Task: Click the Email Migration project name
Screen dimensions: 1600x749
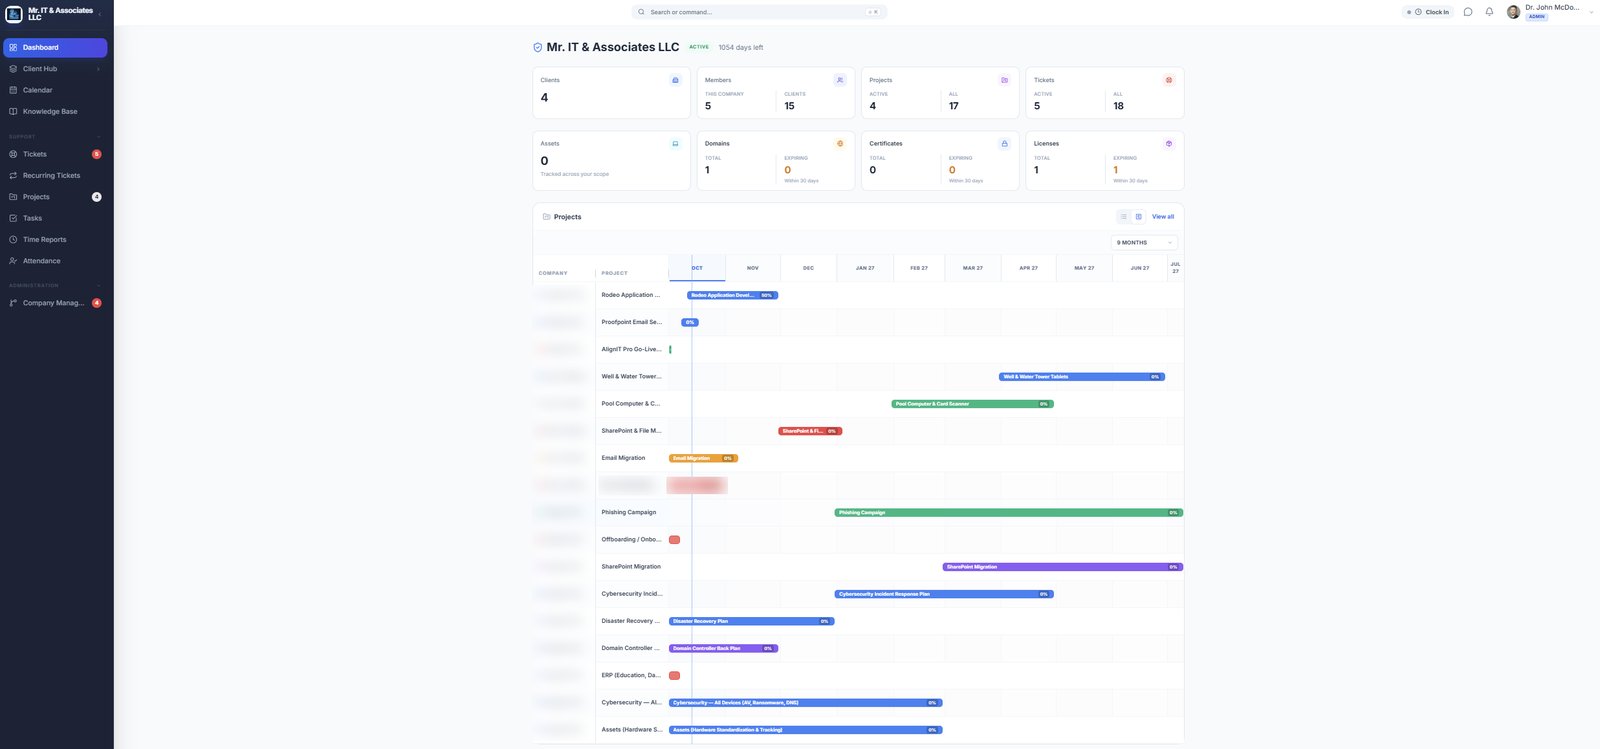Action: coord(623,458)
